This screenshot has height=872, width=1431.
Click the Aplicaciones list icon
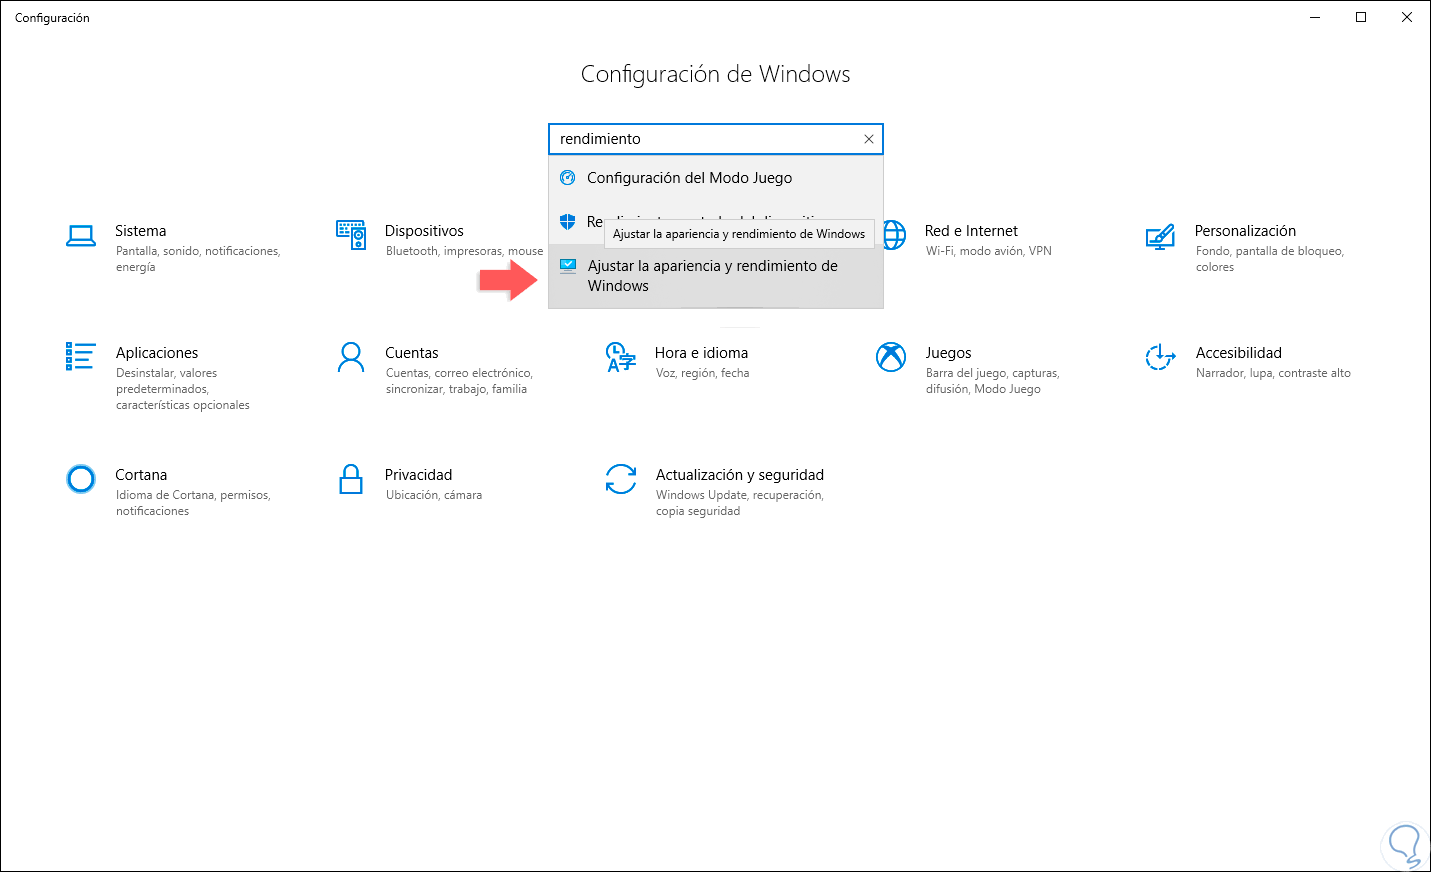point(80,356)
